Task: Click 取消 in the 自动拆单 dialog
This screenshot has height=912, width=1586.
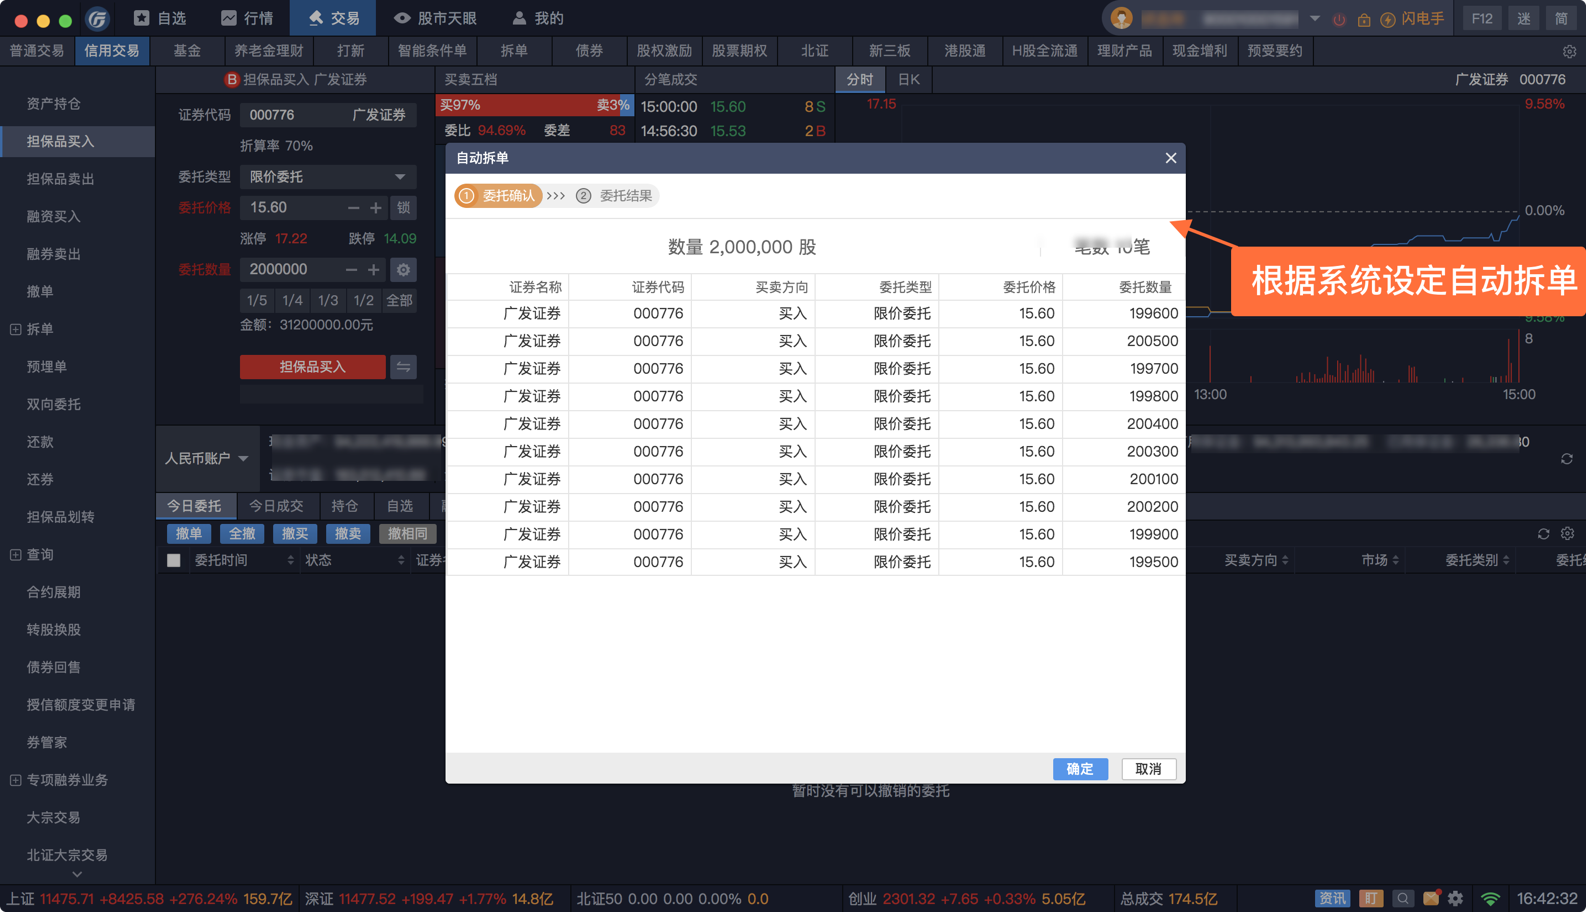Action: click(1148, 769)
